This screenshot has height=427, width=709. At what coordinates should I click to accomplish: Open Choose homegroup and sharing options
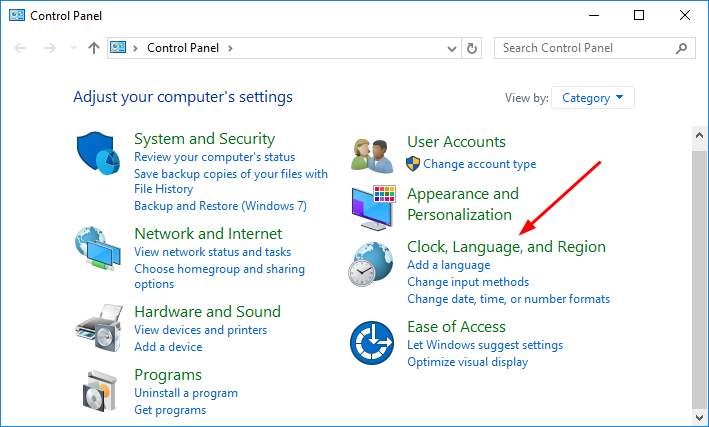pos(219,276)
